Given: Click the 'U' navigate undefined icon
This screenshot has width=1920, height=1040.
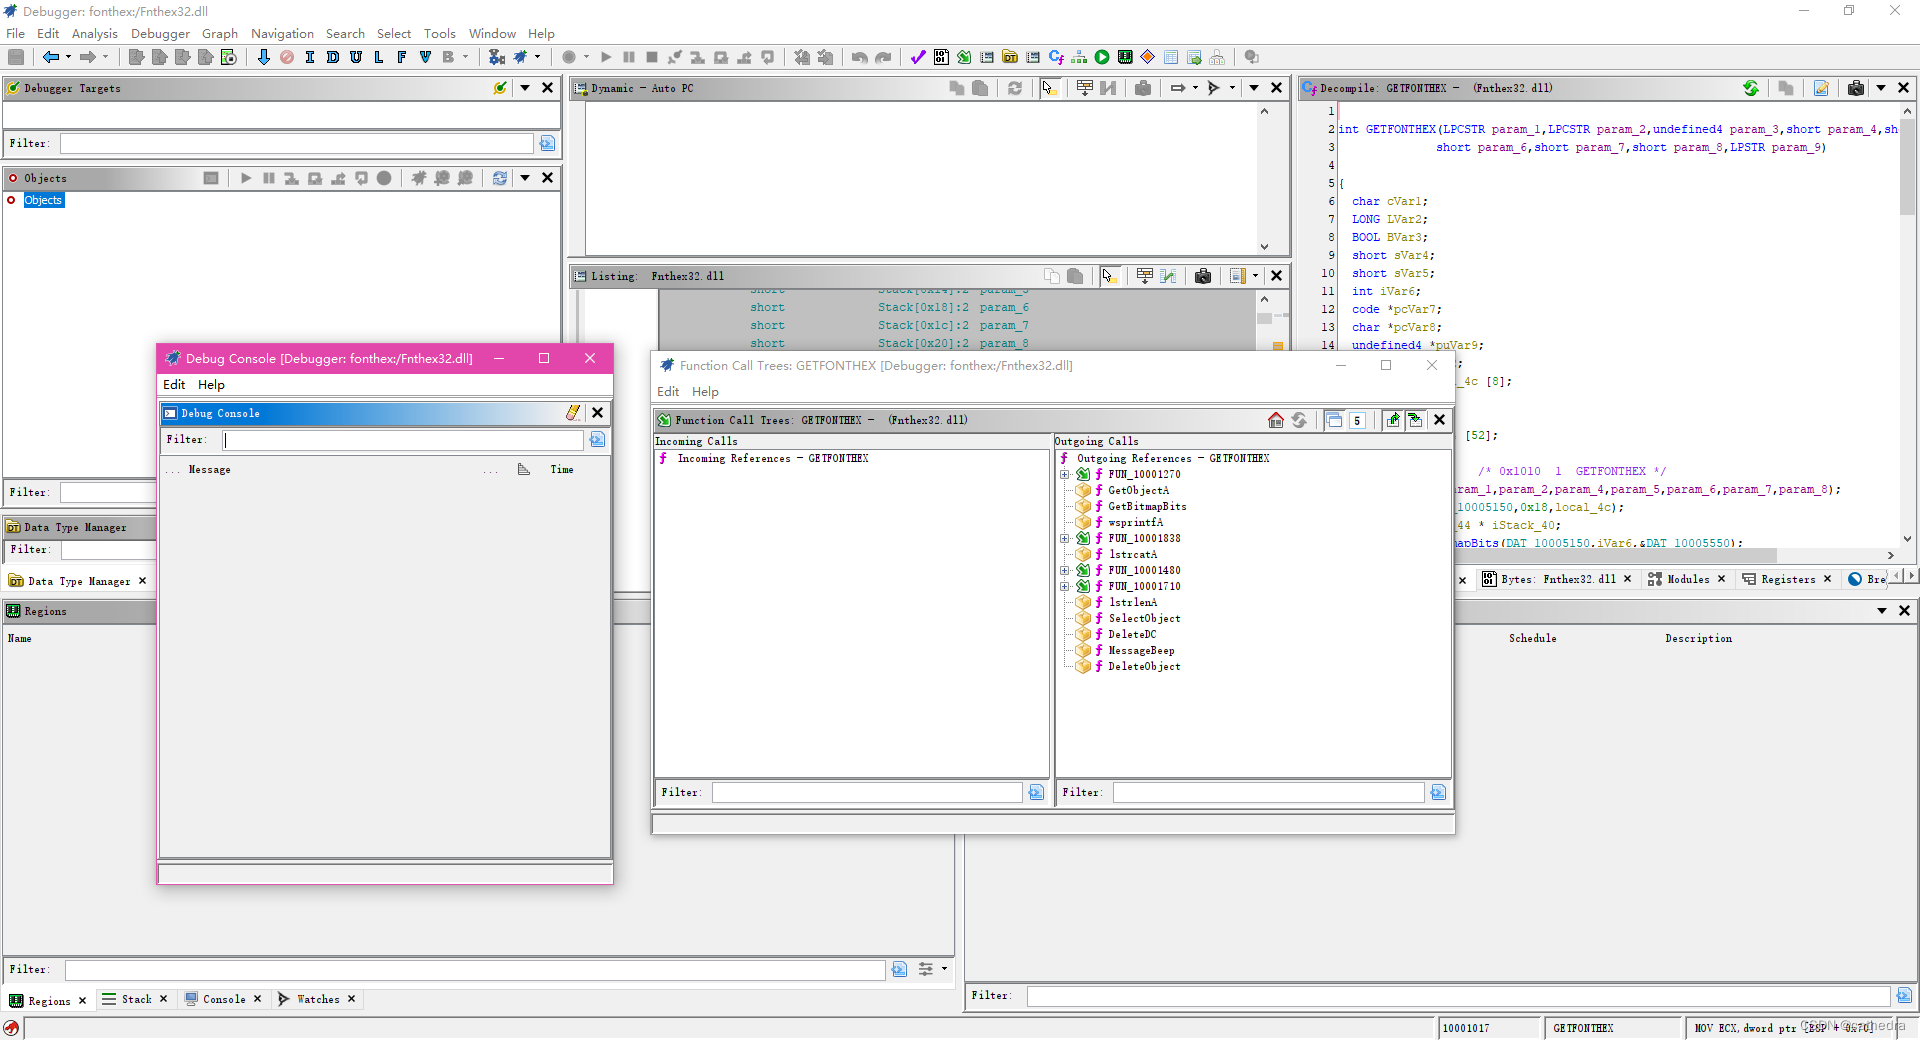Looking at the screenshot, I should [x=356, y=57].
